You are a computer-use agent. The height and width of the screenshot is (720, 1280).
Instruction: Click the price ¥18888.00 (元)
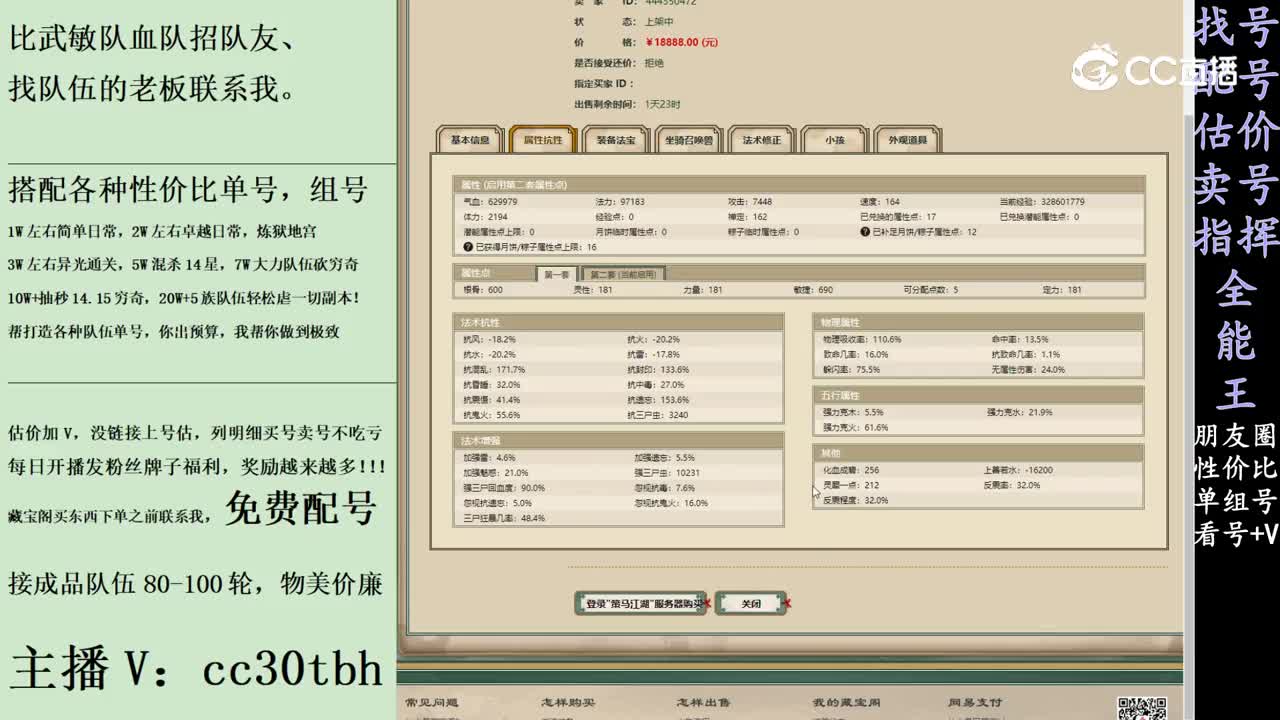(682, 43)
